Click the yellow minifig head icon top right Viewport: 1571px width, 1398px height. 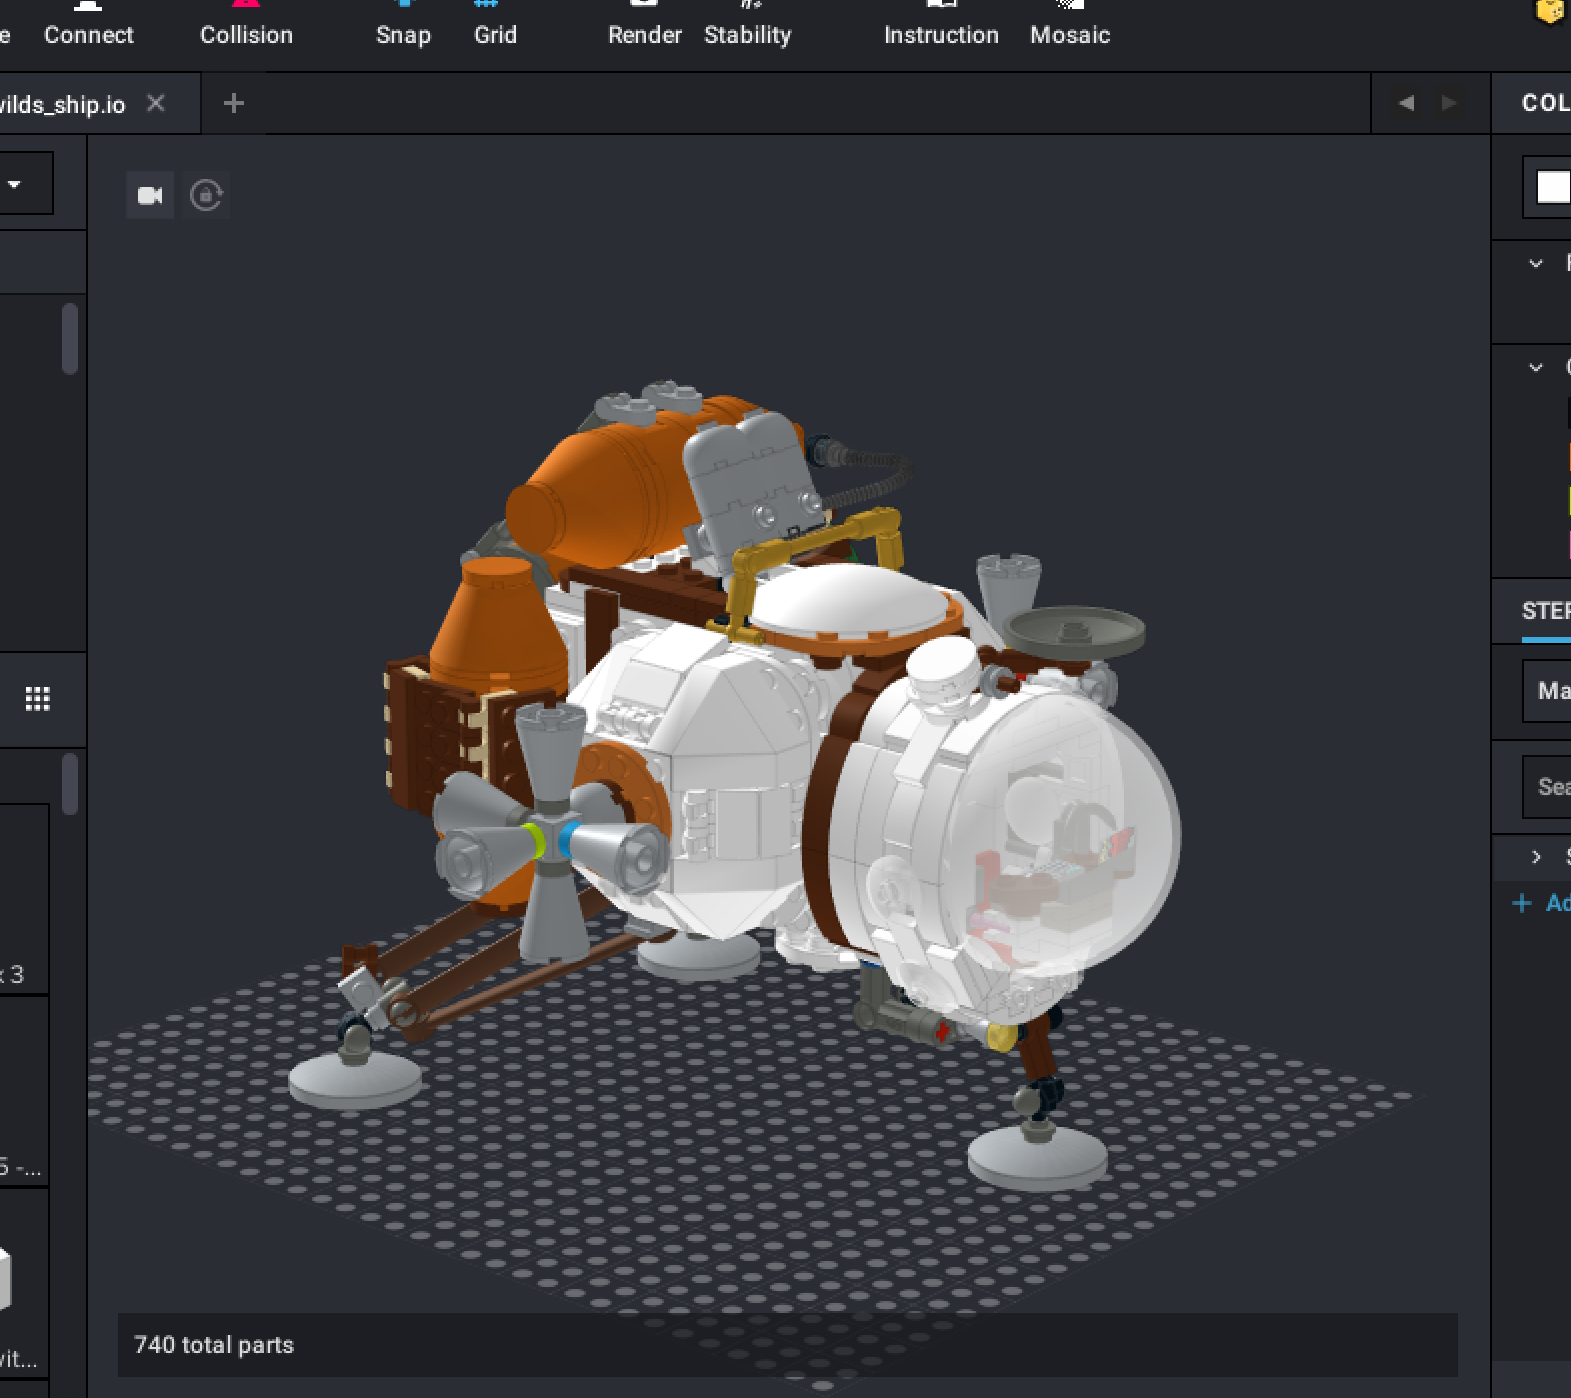pyautogui.click(x=1551, y=12)
